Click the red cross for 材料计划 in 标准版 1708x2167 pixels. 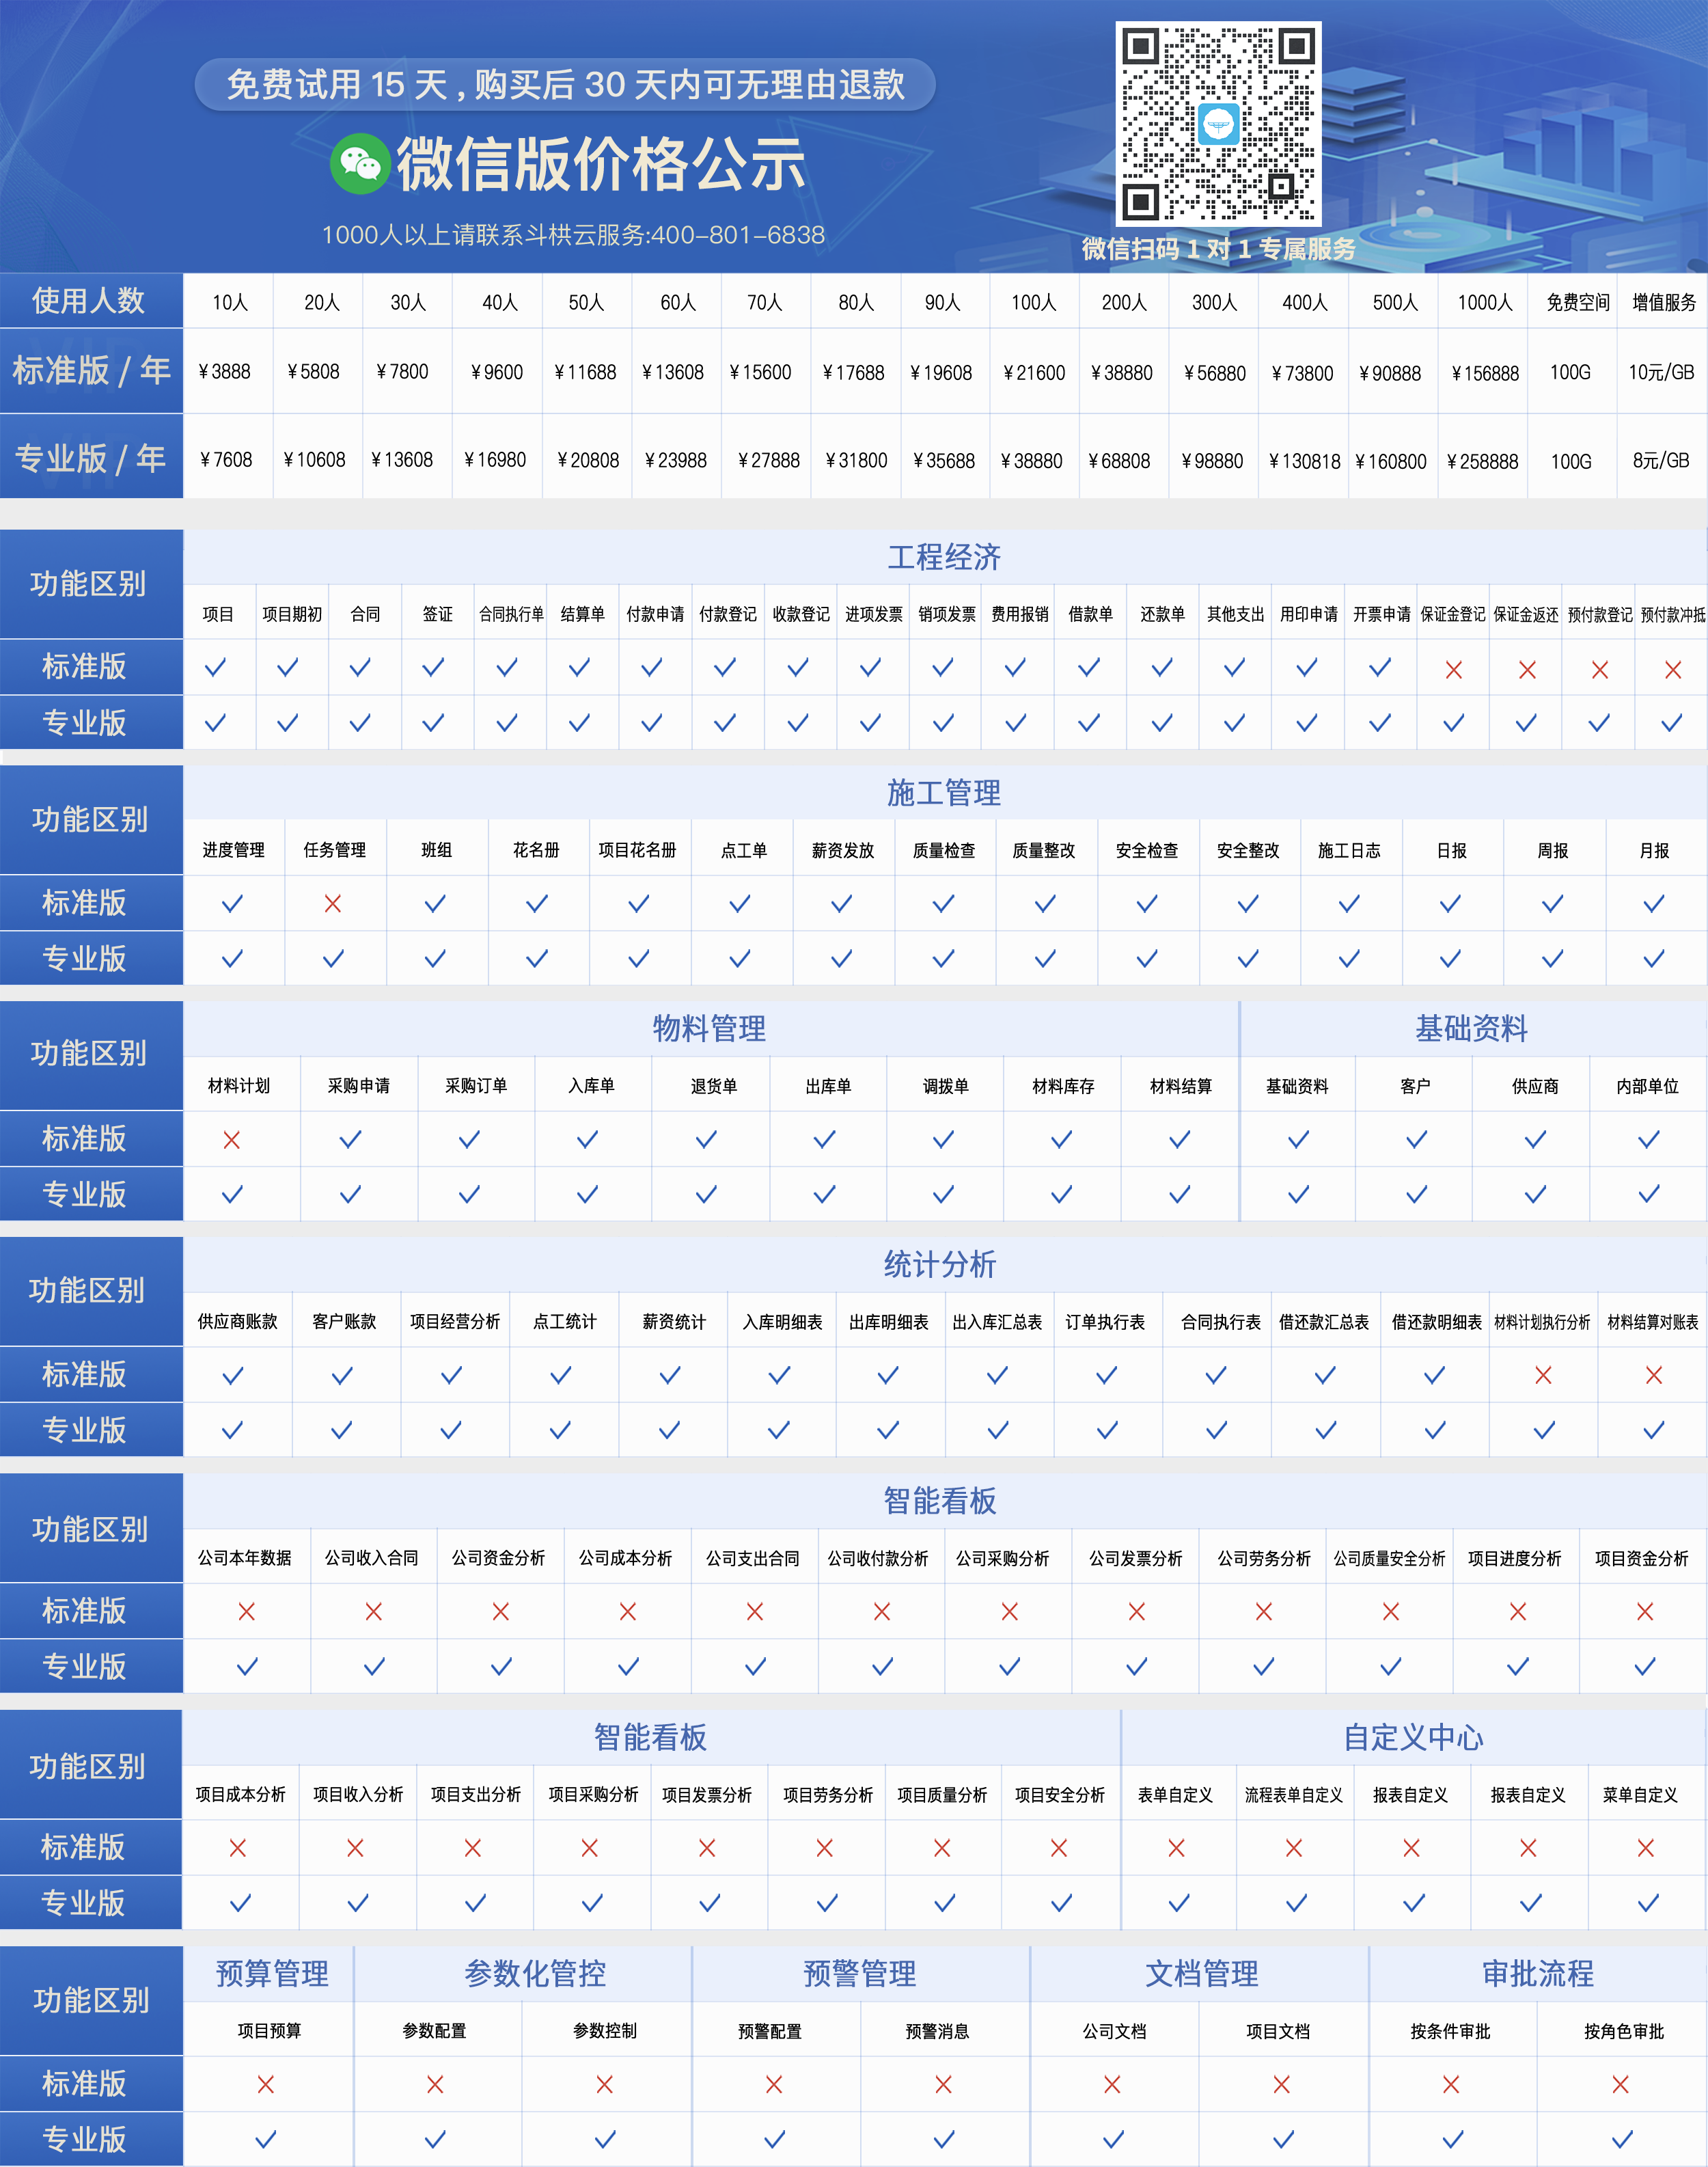(232, 1140)
